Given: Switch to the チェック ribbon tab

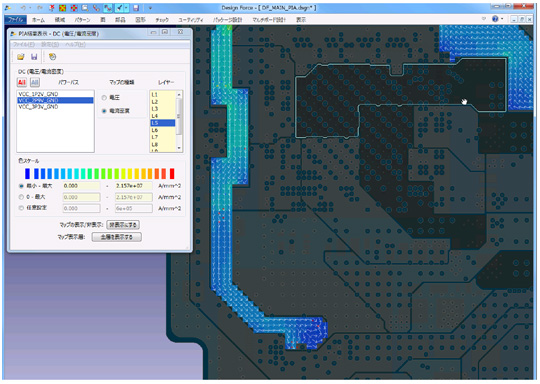Looking at the screenshot, I should point(162,20).
